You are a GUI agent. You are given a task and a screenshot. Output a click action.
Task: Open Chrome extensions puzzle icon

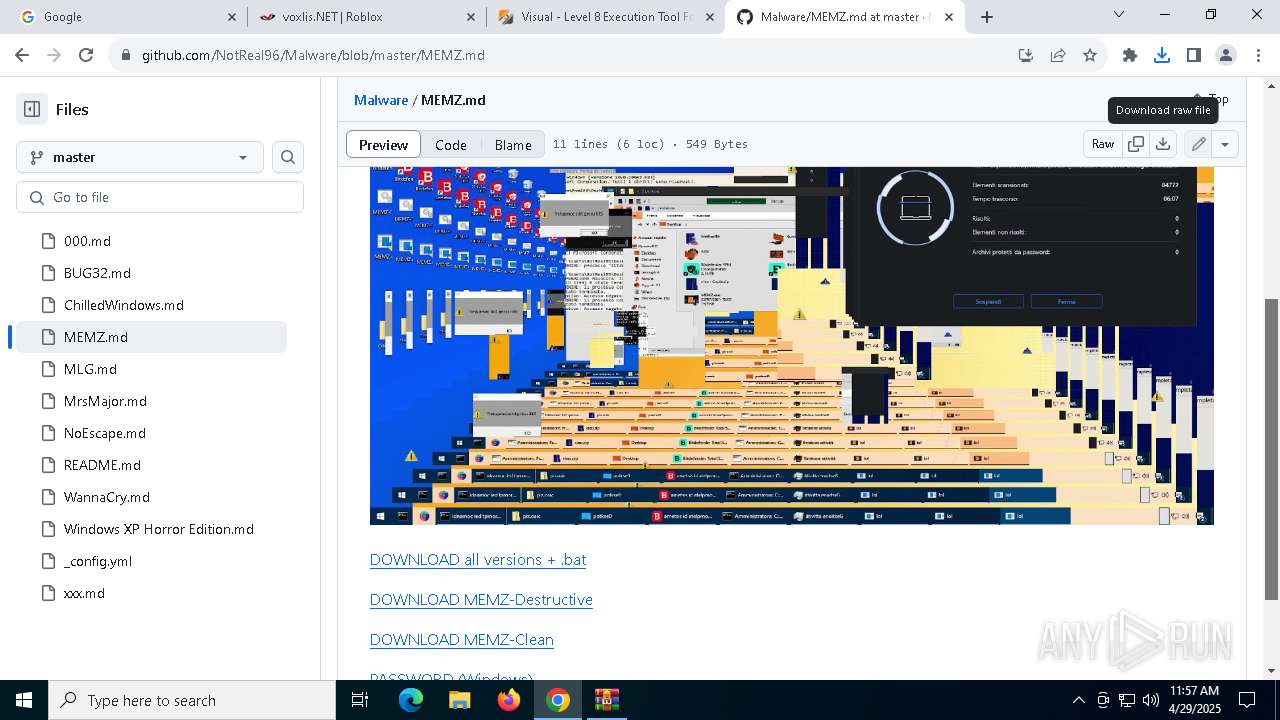tap(1130, 55)
